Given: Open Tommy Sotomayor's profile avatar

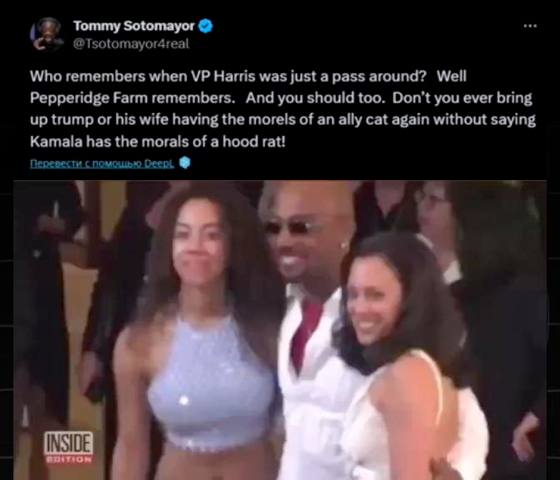Looking at the screenshot, I should [47, 34].
